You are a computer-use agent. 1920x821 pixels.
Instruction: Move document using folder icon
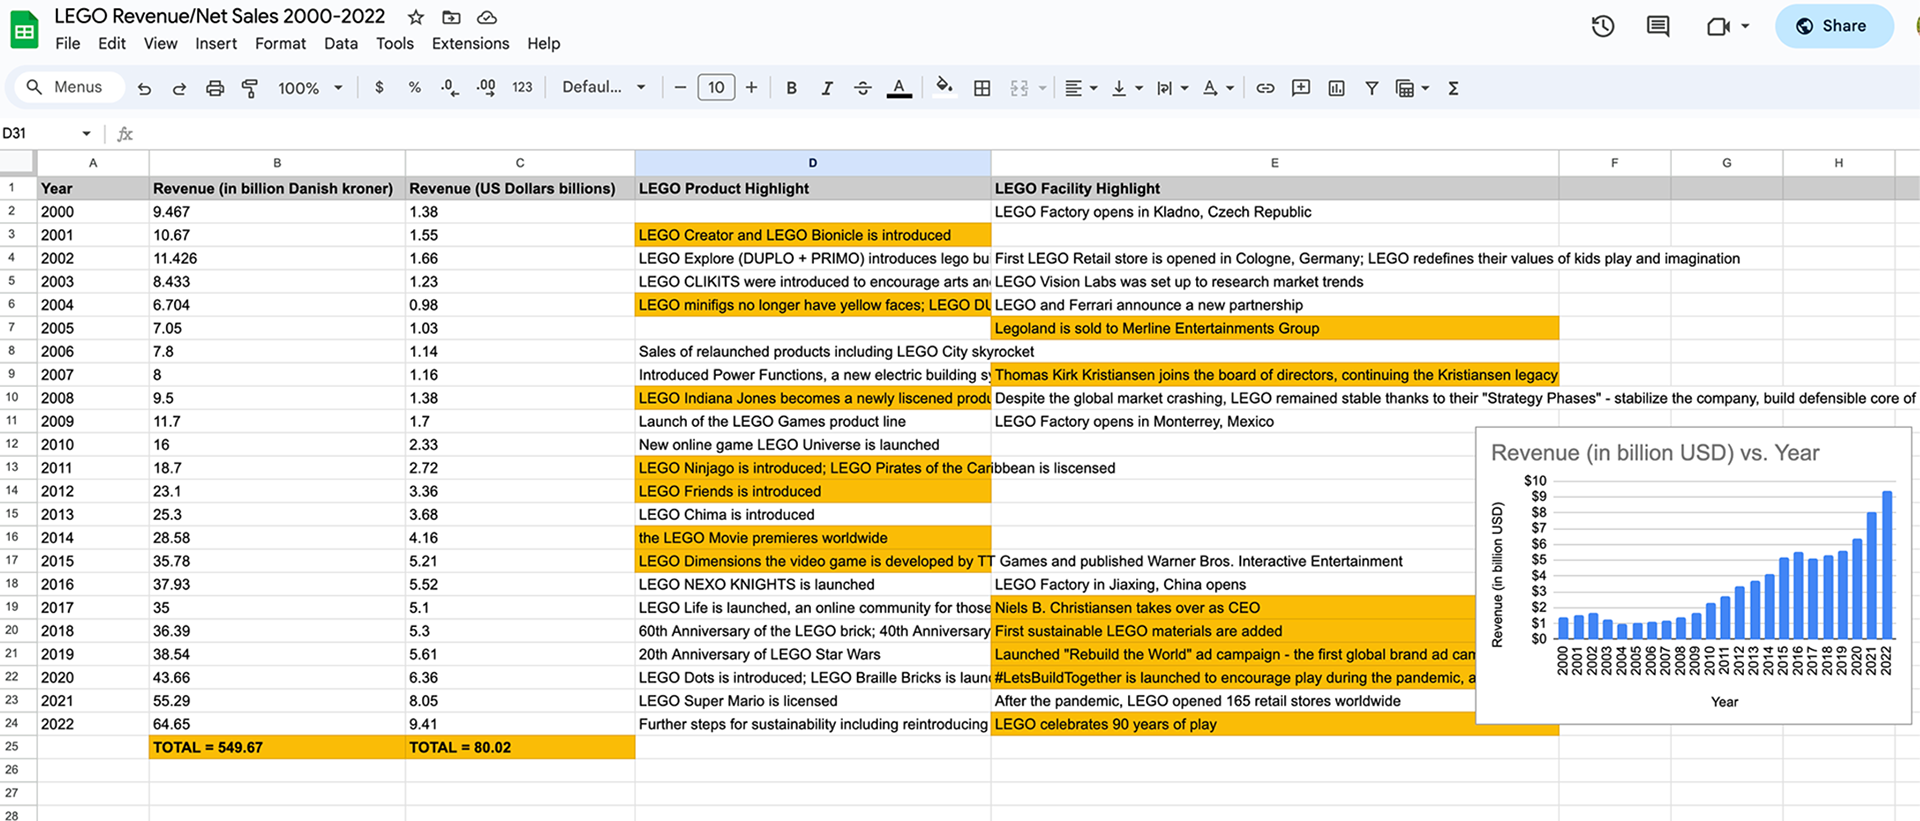tap(452, 17)
